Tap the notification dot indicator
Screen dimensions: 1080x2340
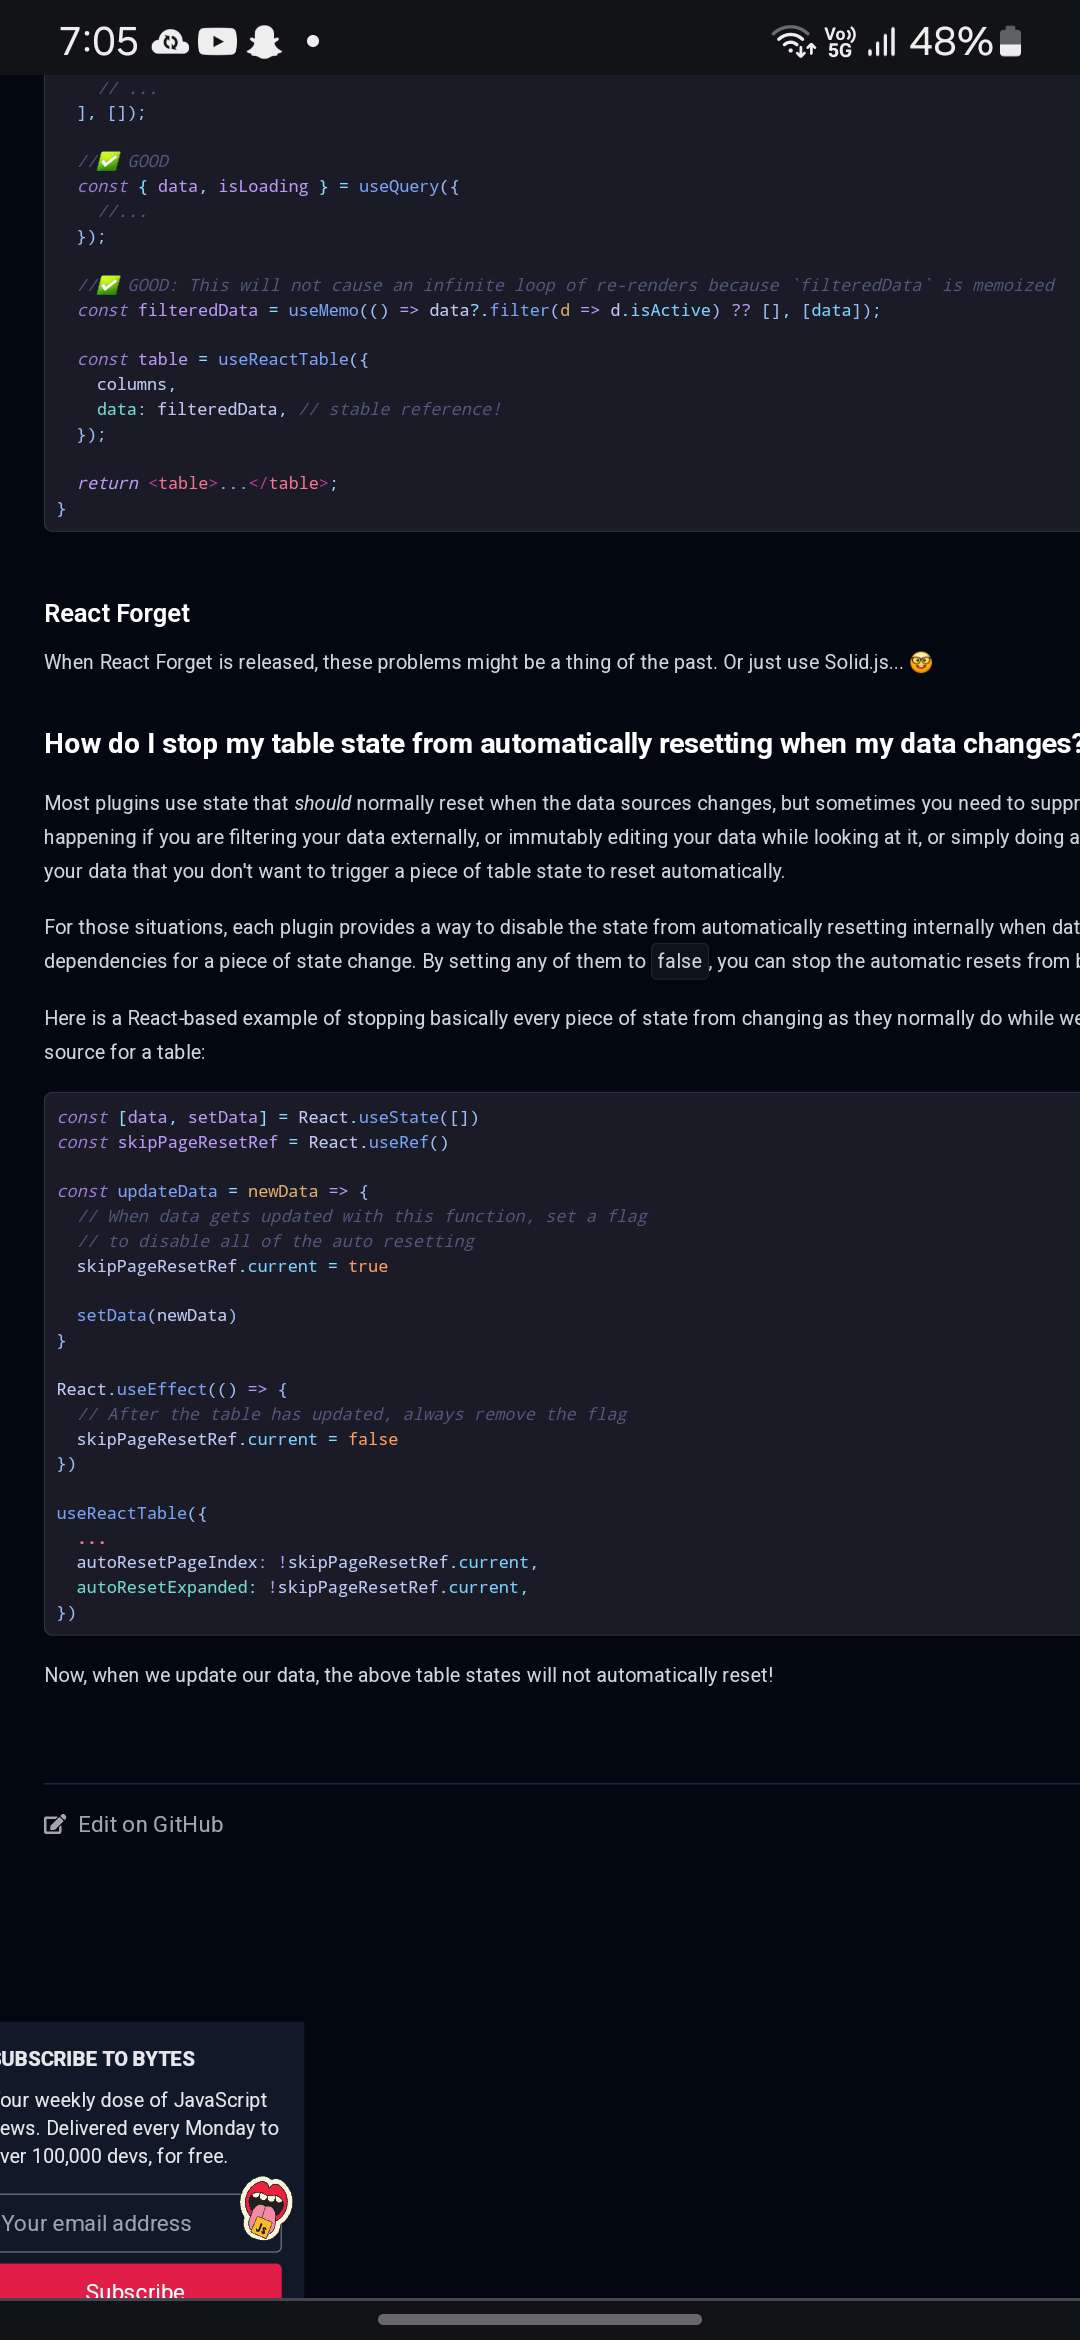tap(313, 41)
